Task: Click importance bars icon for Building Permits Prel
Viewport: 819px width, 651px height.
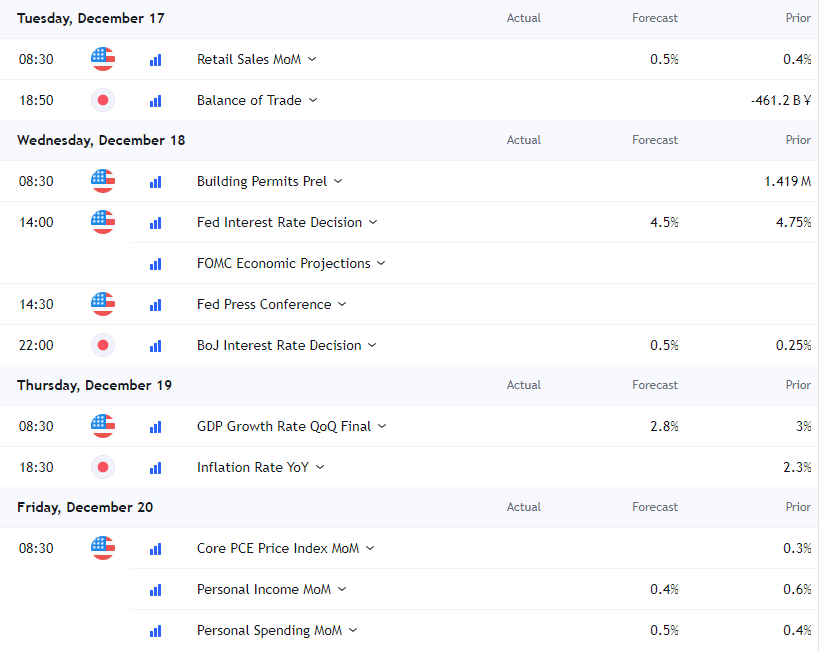Action: (x=155, y=182)
